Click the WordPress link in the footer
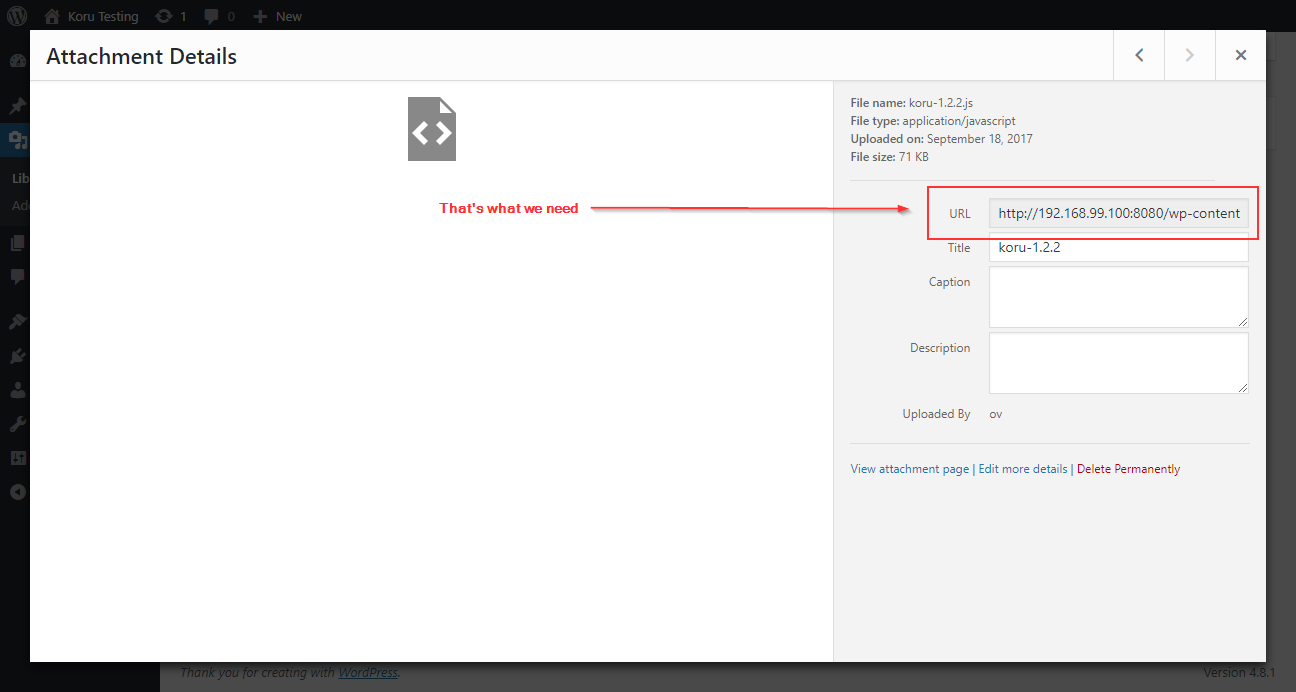This screenshot has height=692, width=1296. pos(368,672)
